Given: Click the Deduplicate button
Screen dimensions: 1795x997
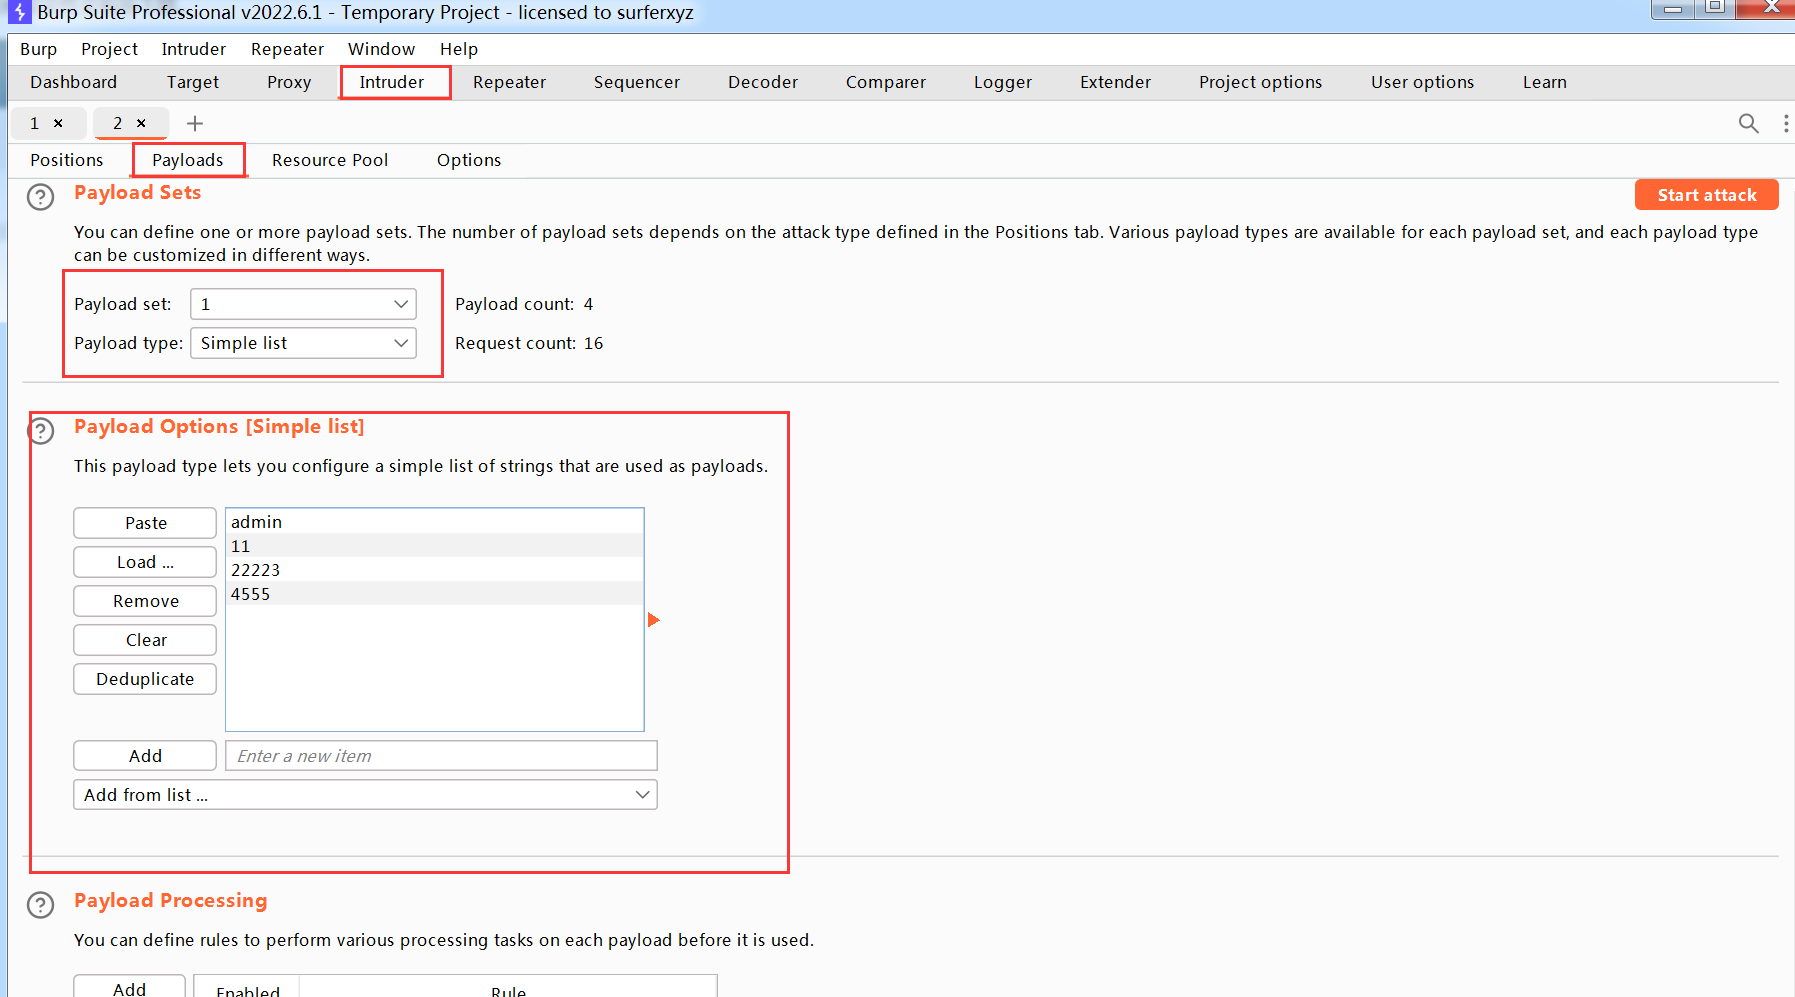Looking at the screenshot, I should point(145,679).
